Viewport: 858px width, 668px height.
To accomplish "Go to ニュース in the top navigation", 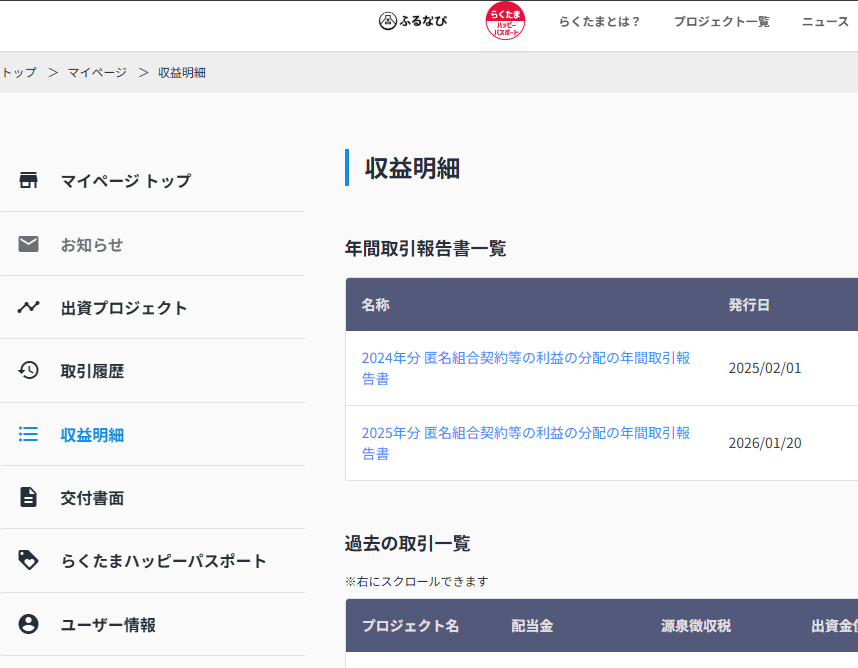I will [825, 22].
